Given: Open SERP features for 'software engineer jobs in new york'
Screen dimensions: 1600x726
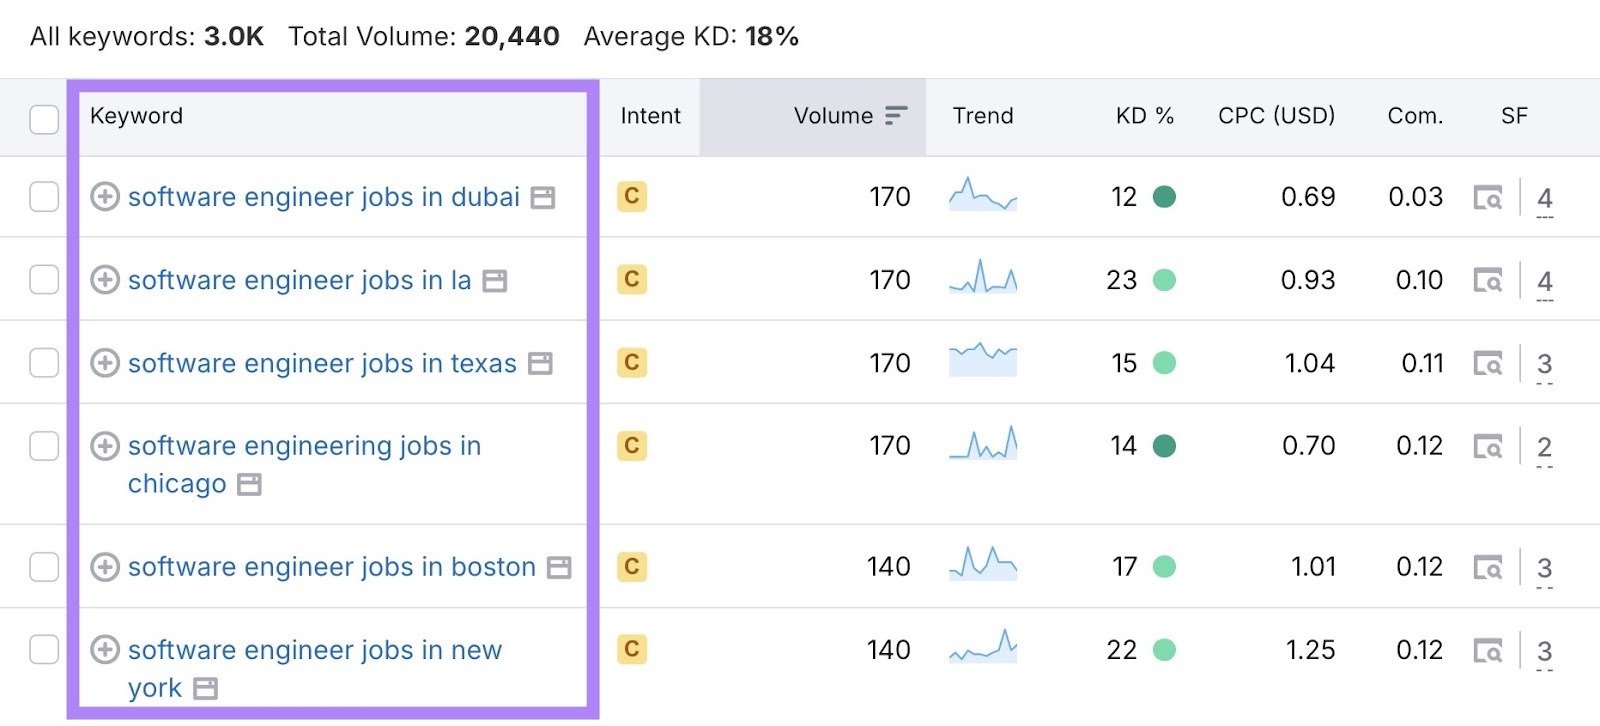Looking at the screenshot, I should tap(1489, 650).
